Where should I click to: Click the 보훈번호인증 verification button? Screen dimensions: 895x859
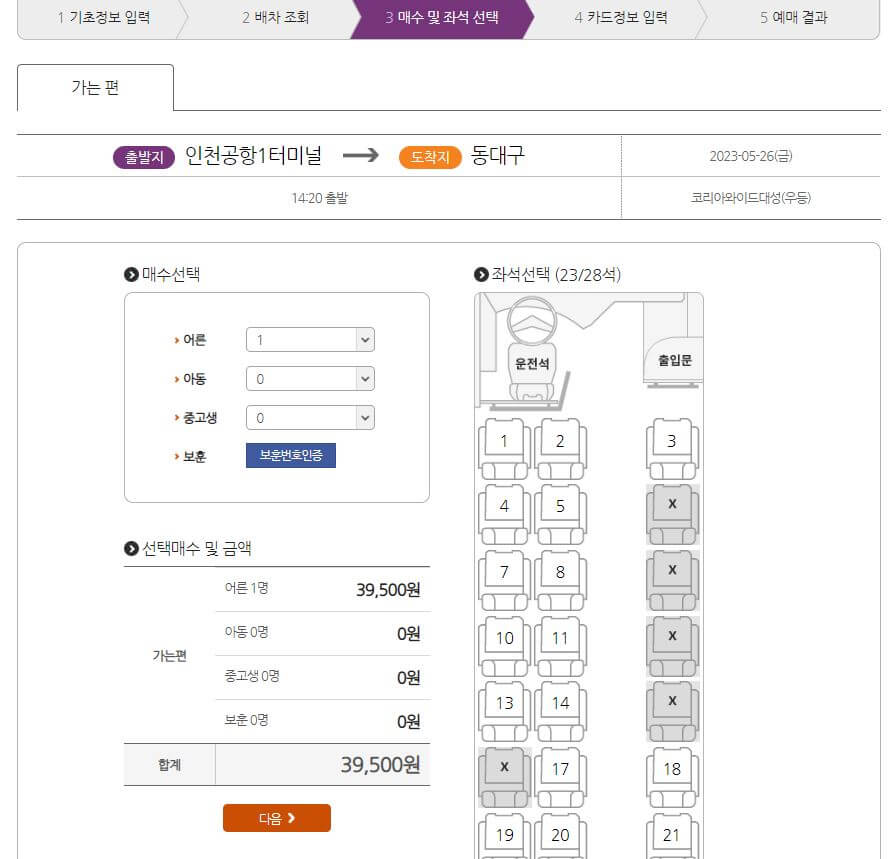coord(291,455)
